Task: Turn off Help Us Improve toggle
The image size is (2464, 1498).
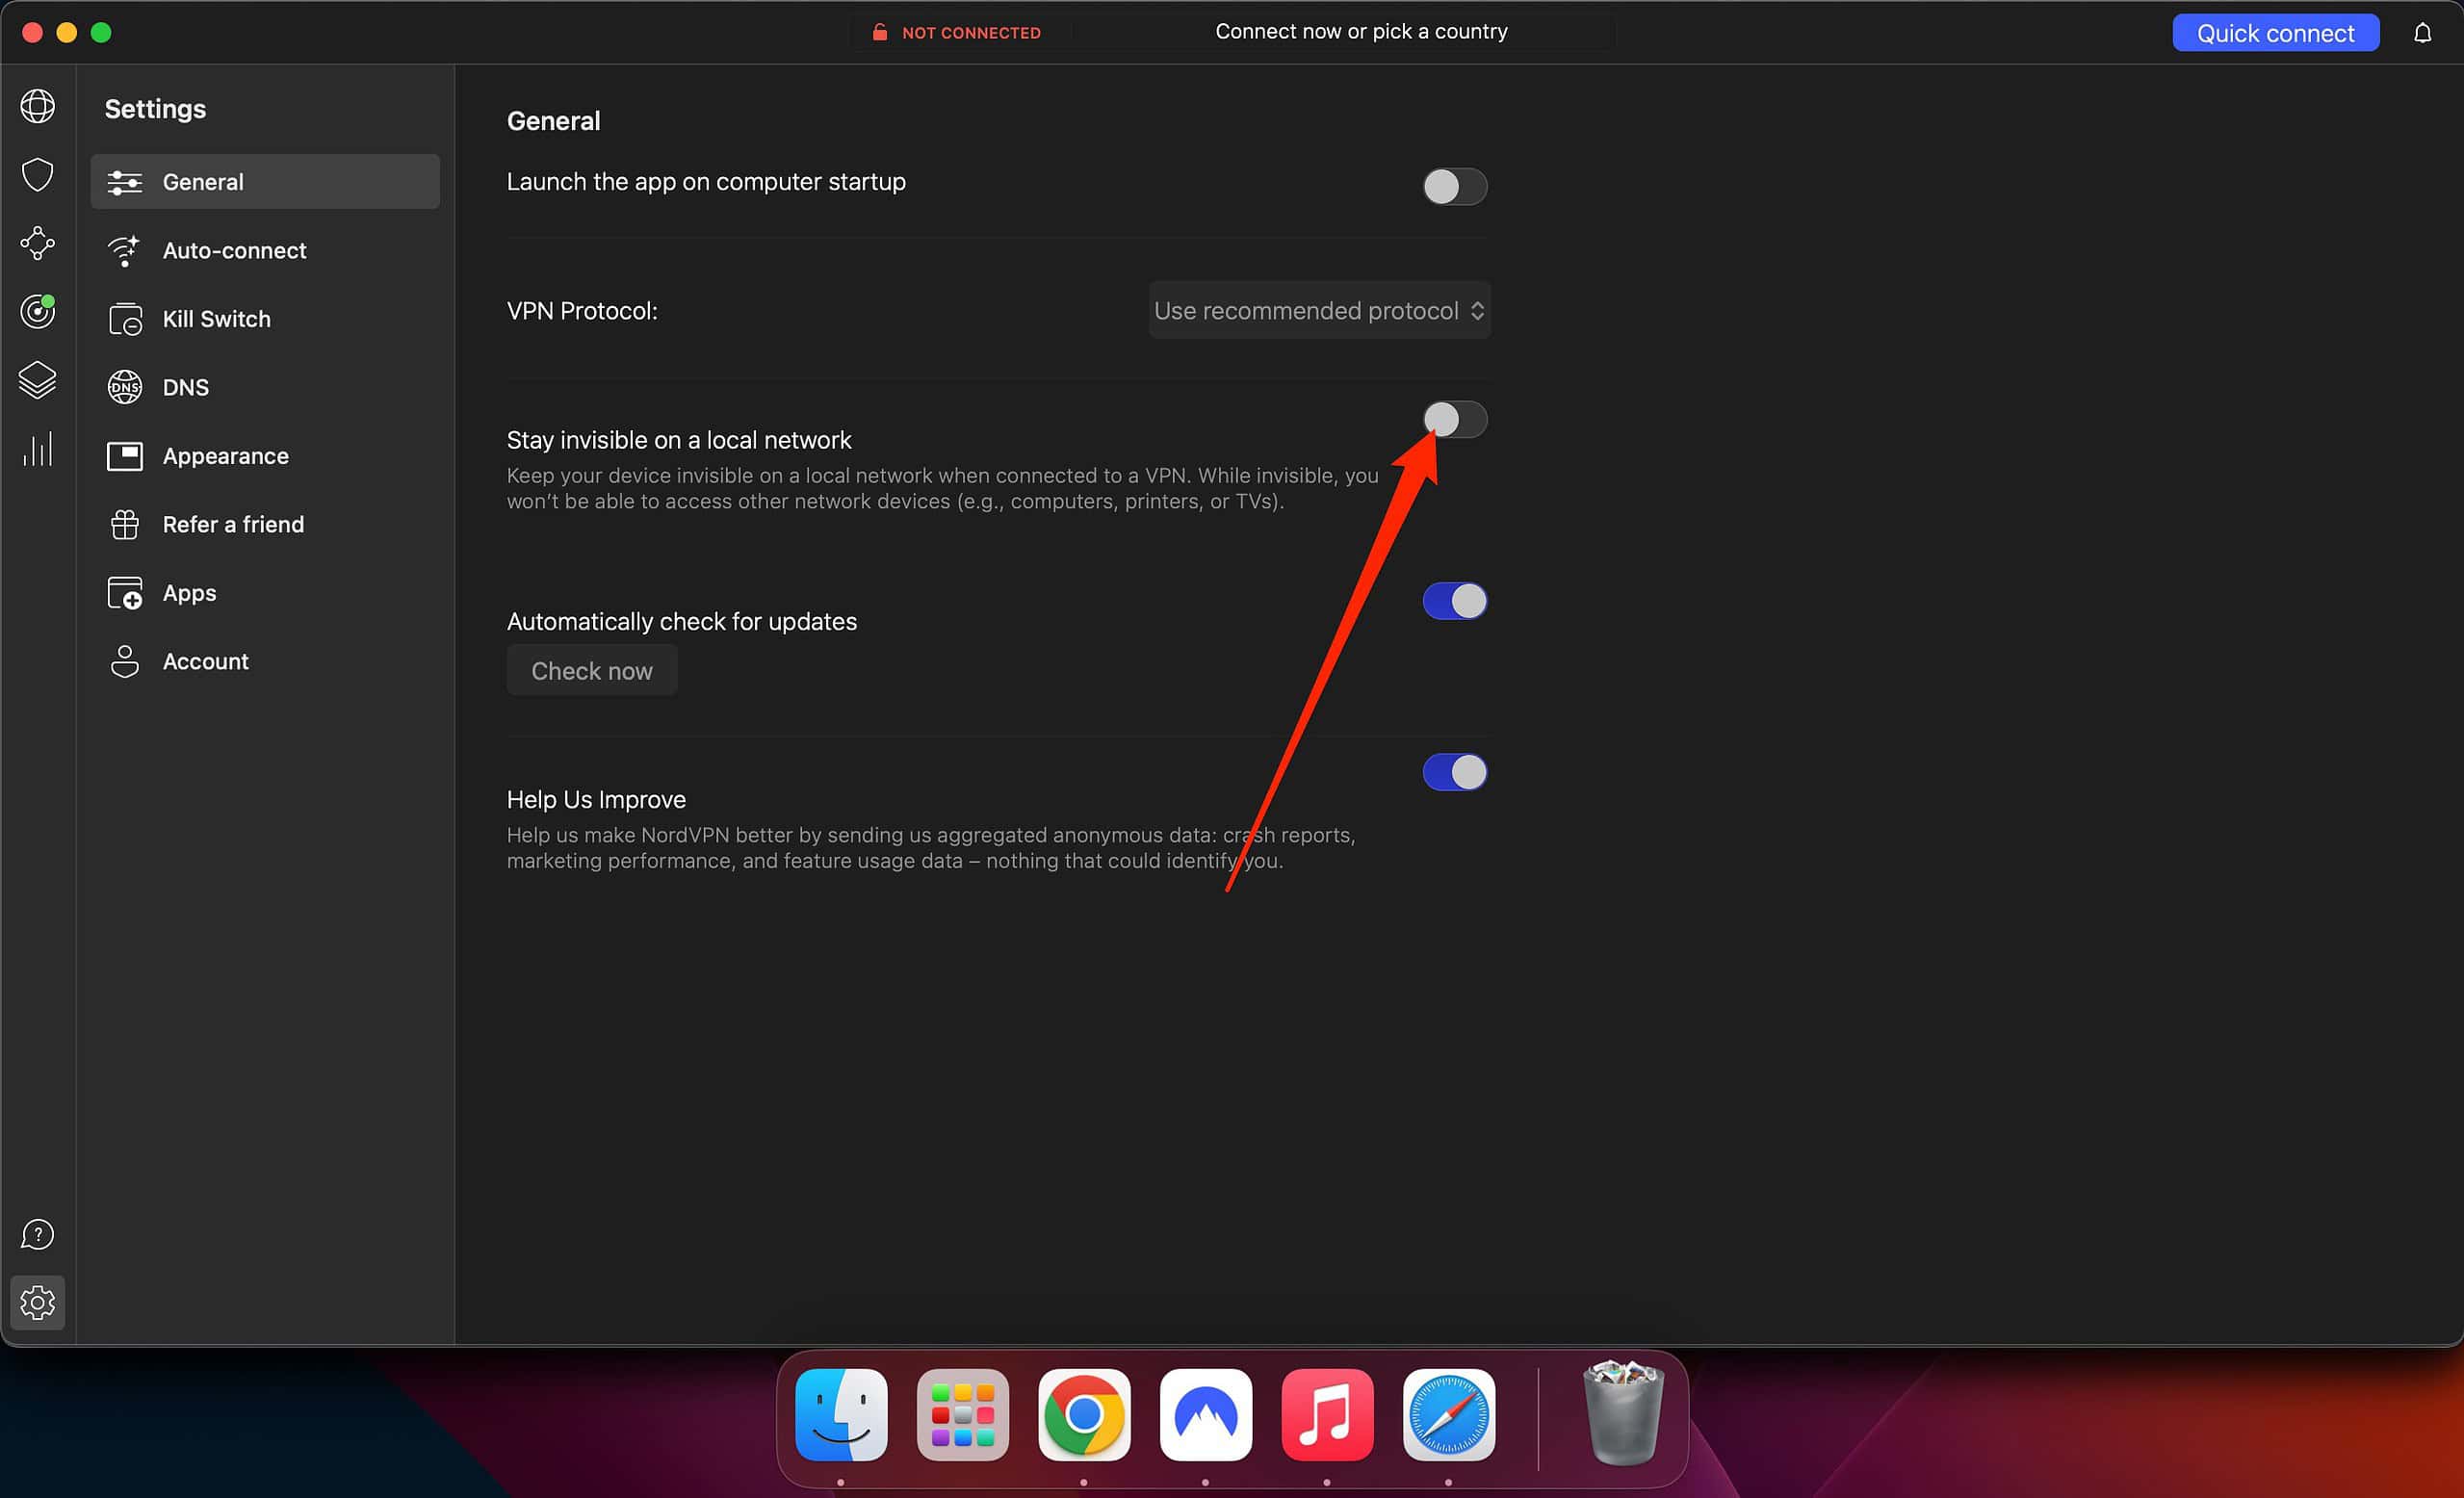Action: click(1454, 772)
